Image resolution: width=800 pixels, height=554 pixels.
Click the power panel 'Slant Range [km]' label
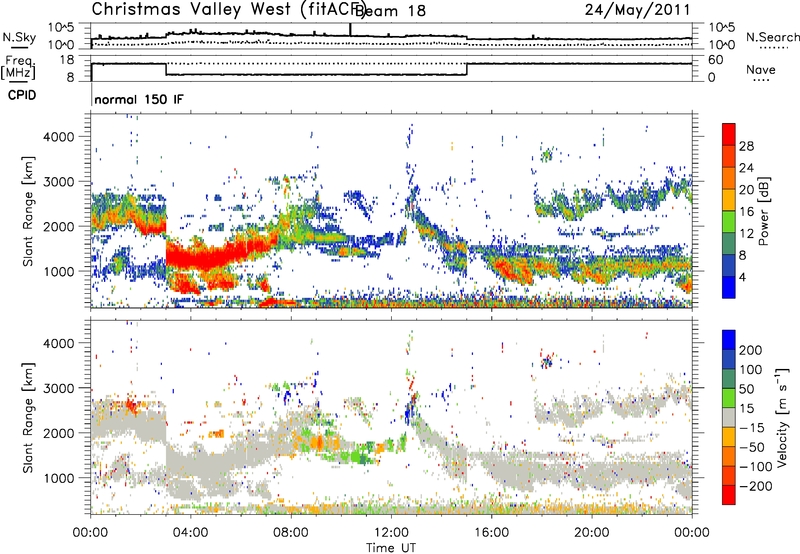pyautogui.click(x=28, y=211)
